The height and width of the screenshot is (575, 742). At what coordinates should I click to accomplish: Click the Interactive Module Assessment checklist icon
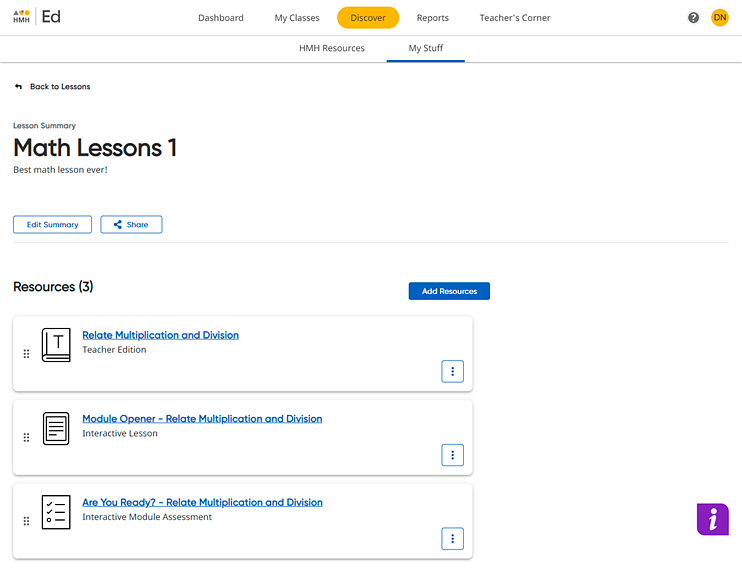click(56, 512)
